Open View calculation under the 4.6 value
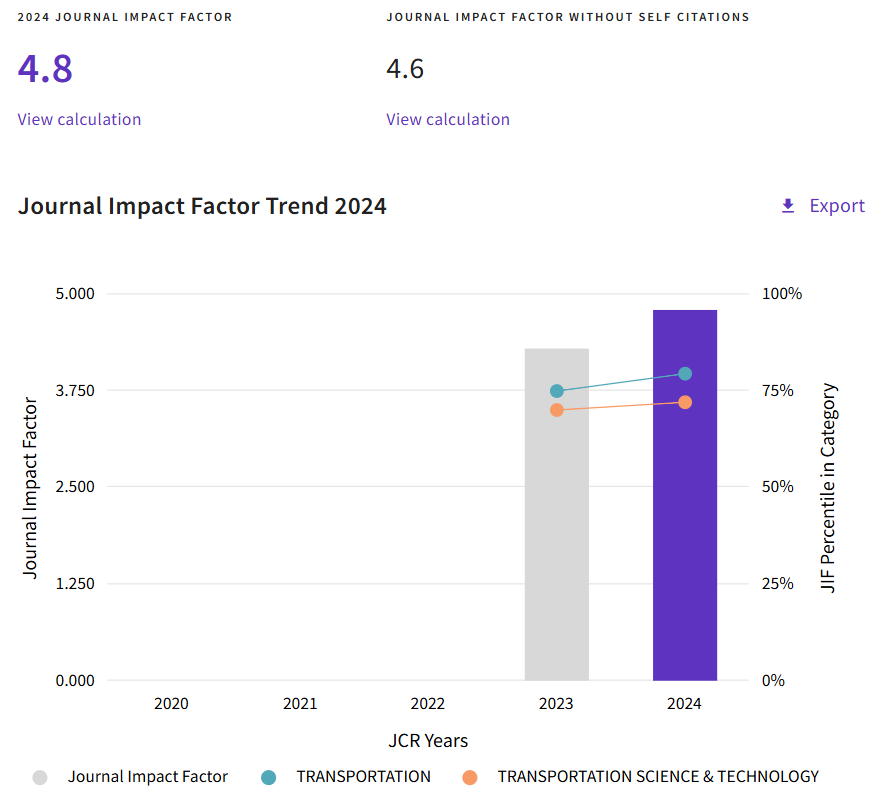This screenshot has width=875, height=805. click(448, 119)
